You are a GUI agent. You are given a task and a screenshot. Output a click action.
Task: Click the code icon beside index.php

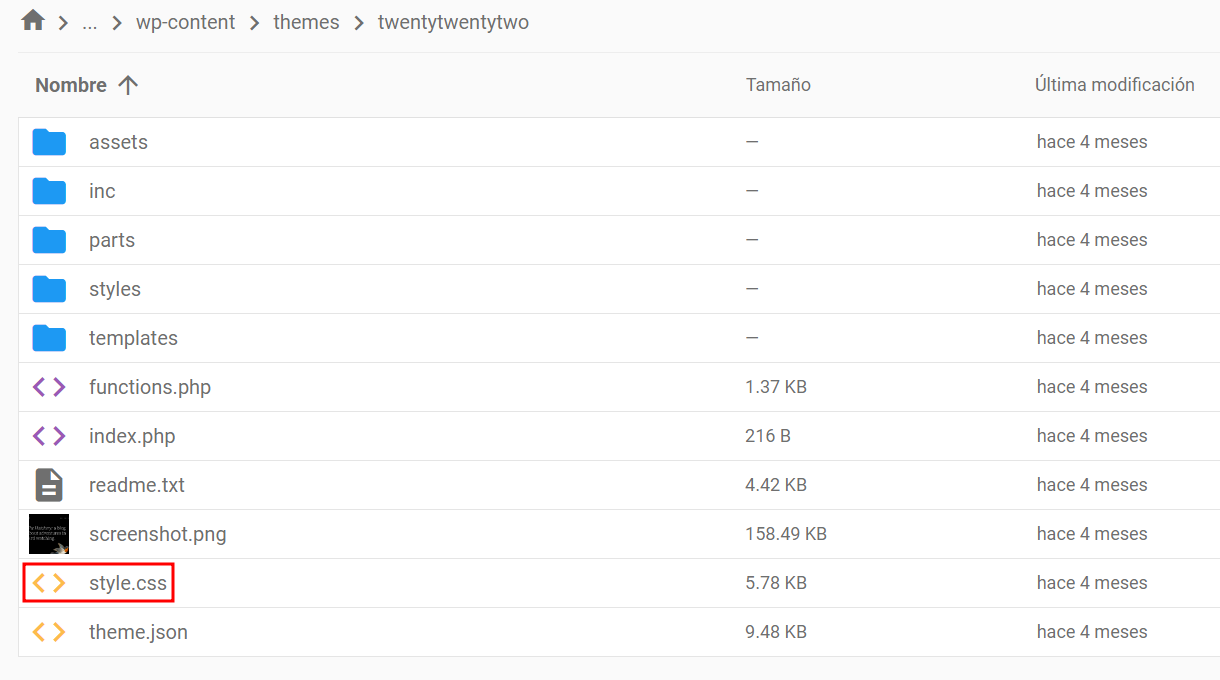[49, 435]
